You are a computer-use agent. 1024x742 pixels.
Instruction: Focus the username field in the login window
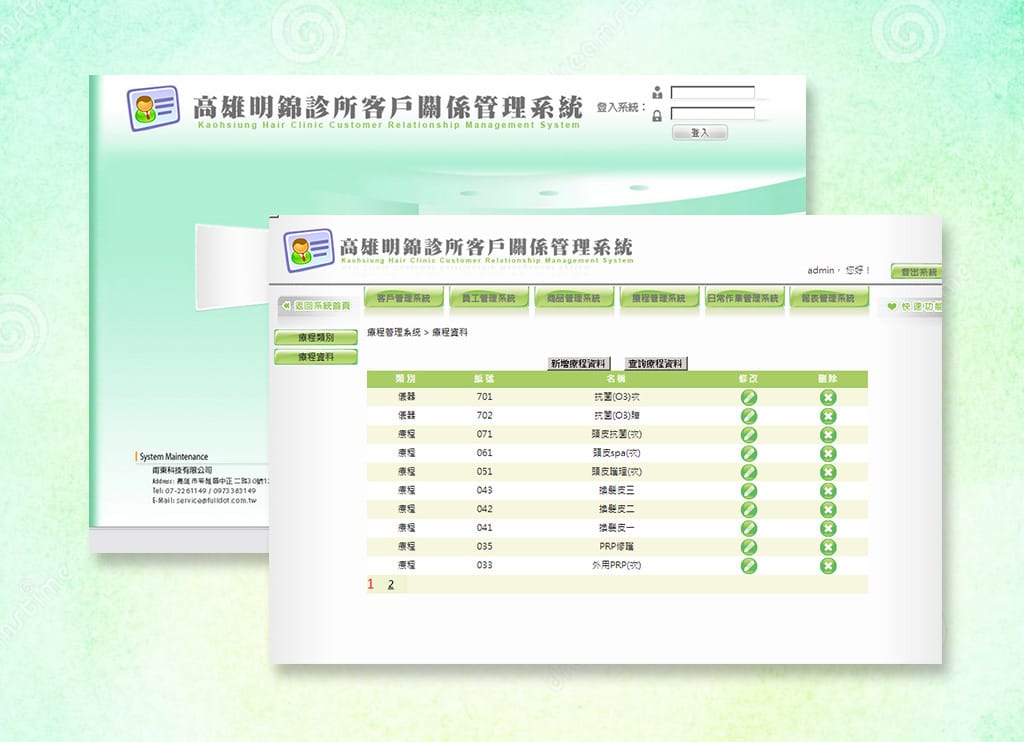tap(712, 92)
